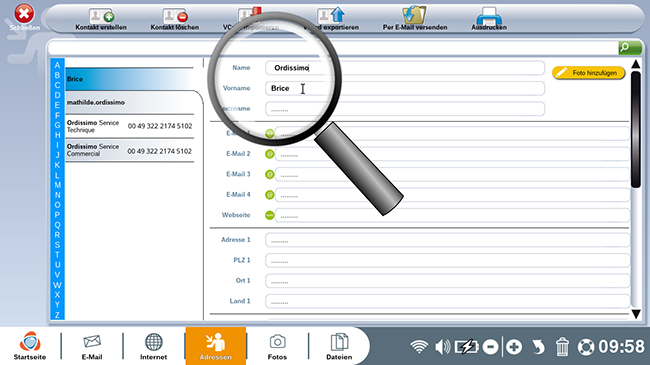The width and height of the screenshot is (650, 365).
Task: Click the Name input field
Action: 405,68
